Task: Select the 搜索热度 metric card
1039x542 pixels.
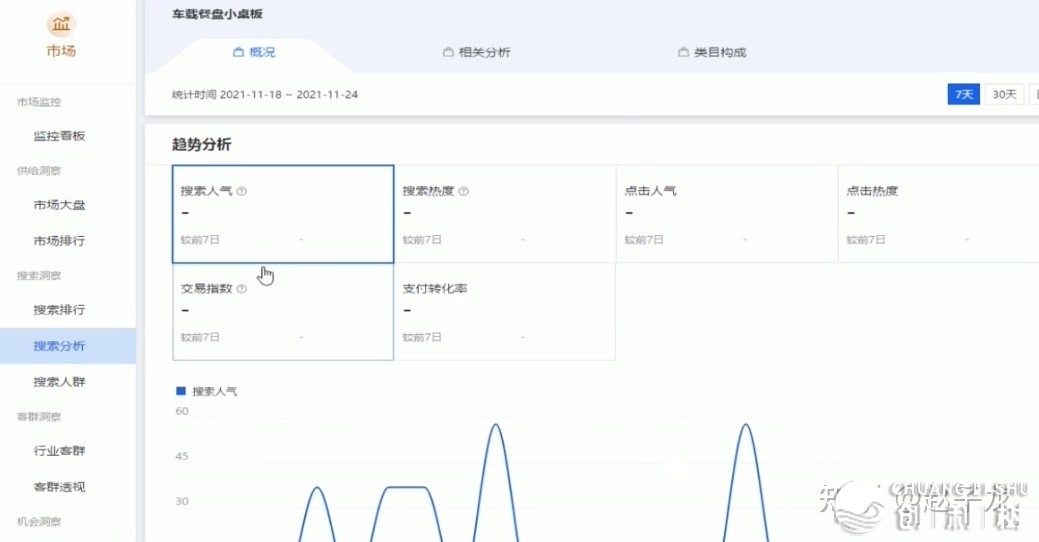Action: [505, 214]
